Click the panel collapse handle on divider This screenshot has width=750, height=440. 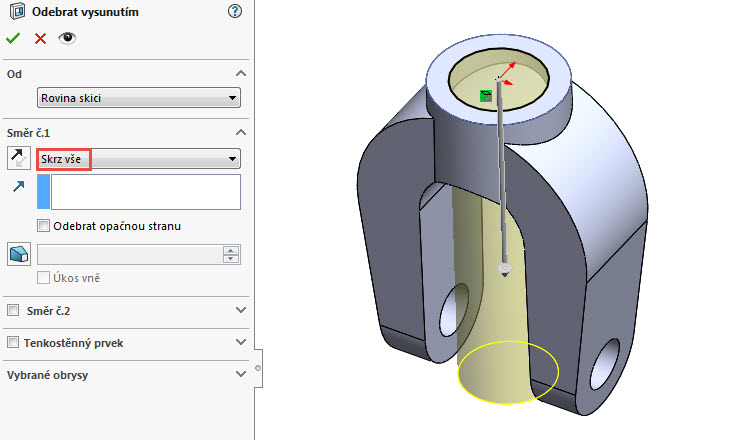tap(258, 368)
